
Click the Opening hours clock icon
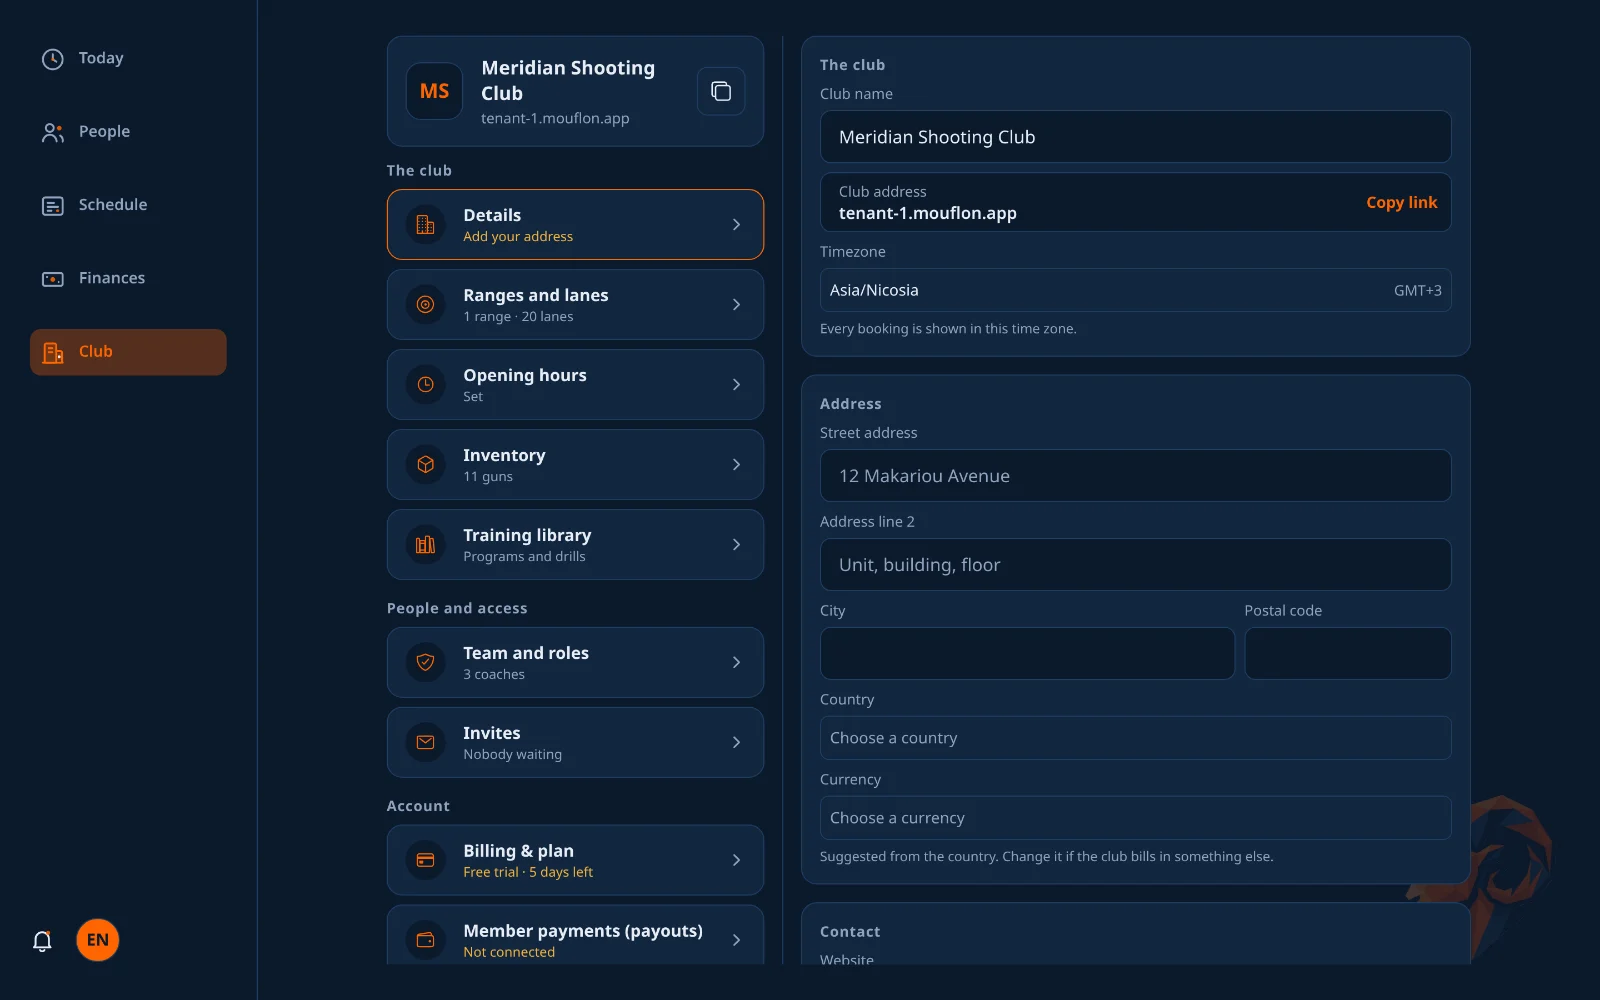coord(425,385)
